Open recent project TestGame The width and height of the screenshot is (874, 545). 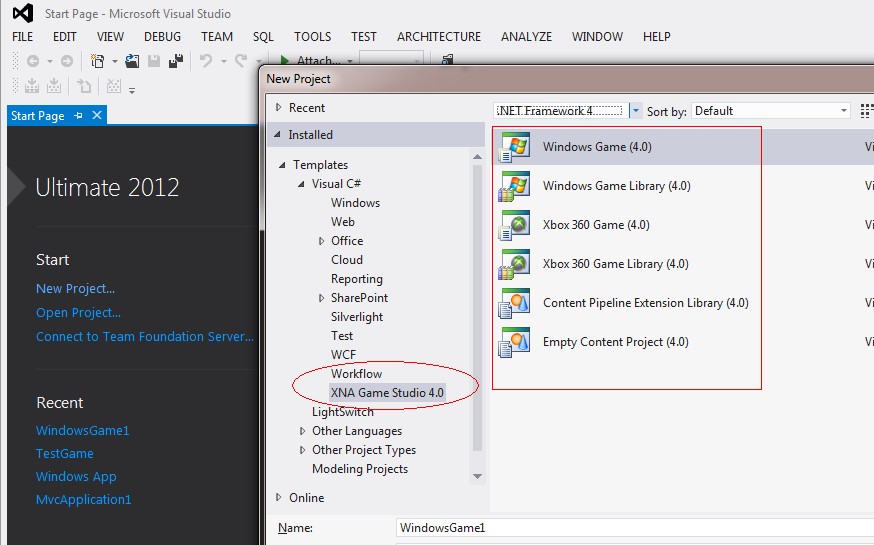tap(65, 454)
